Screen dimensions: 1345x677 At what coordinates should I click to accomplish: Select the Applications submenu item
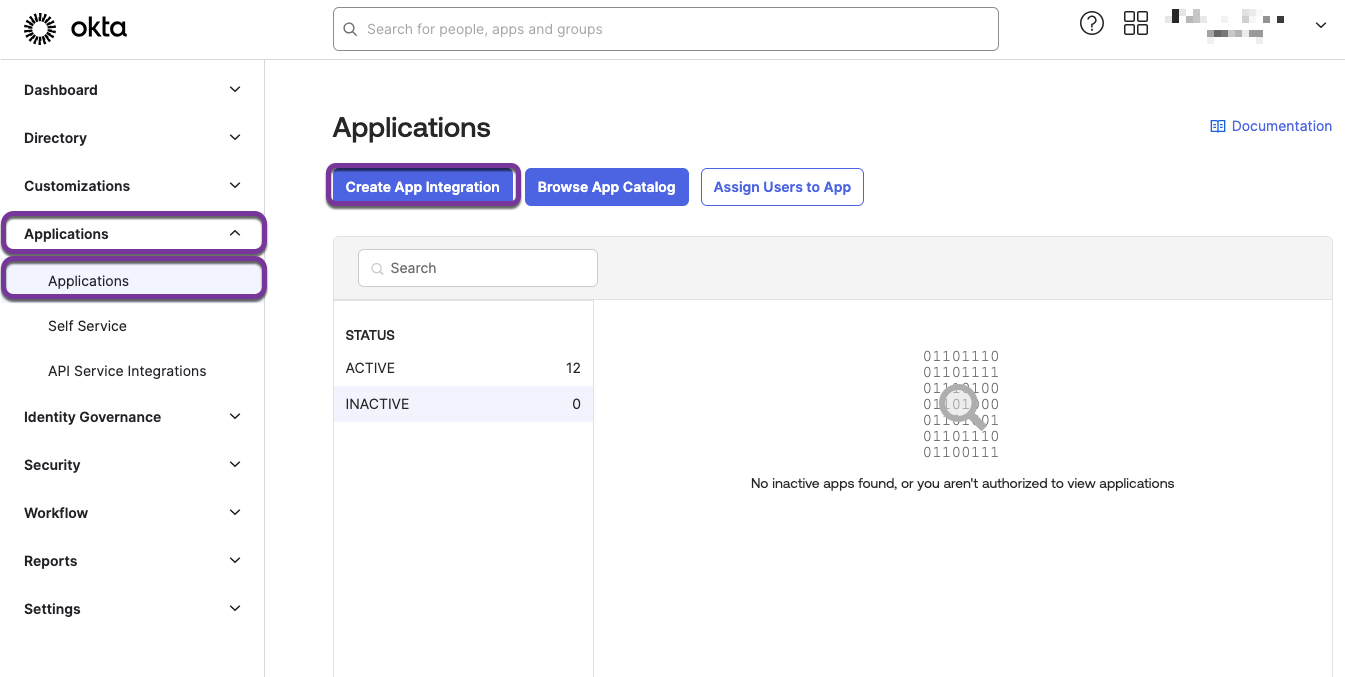click(88, 281)
